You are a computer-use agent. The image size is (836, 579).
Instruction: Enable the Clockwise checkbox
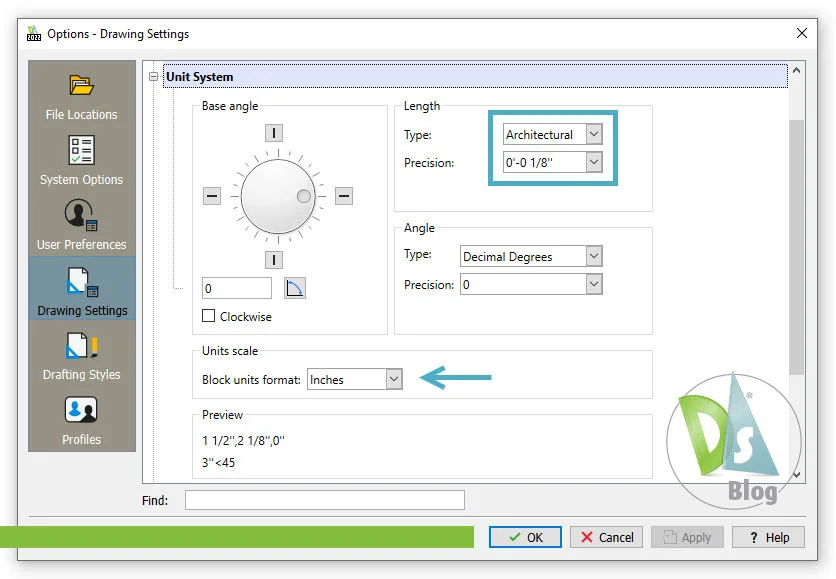[x=209, y=316]
